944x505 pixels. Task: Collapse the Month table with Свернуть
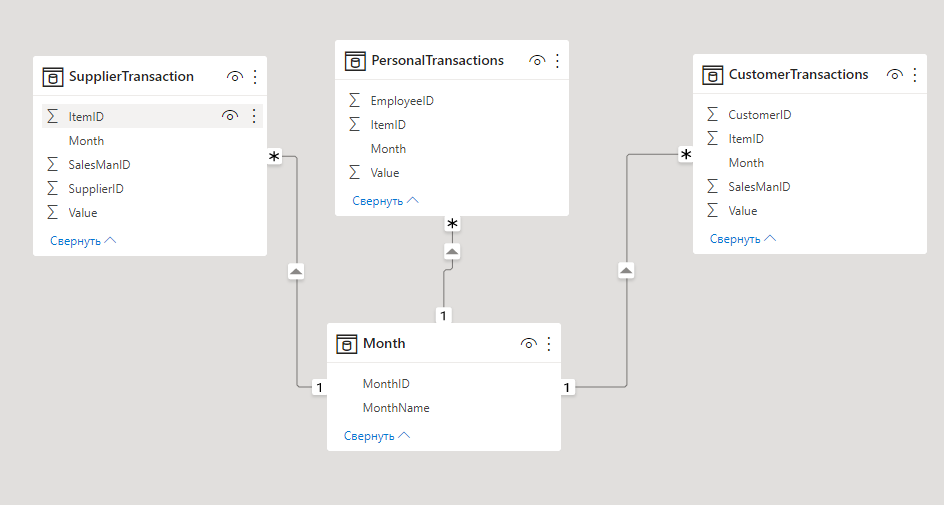click(x=377, y=436)
